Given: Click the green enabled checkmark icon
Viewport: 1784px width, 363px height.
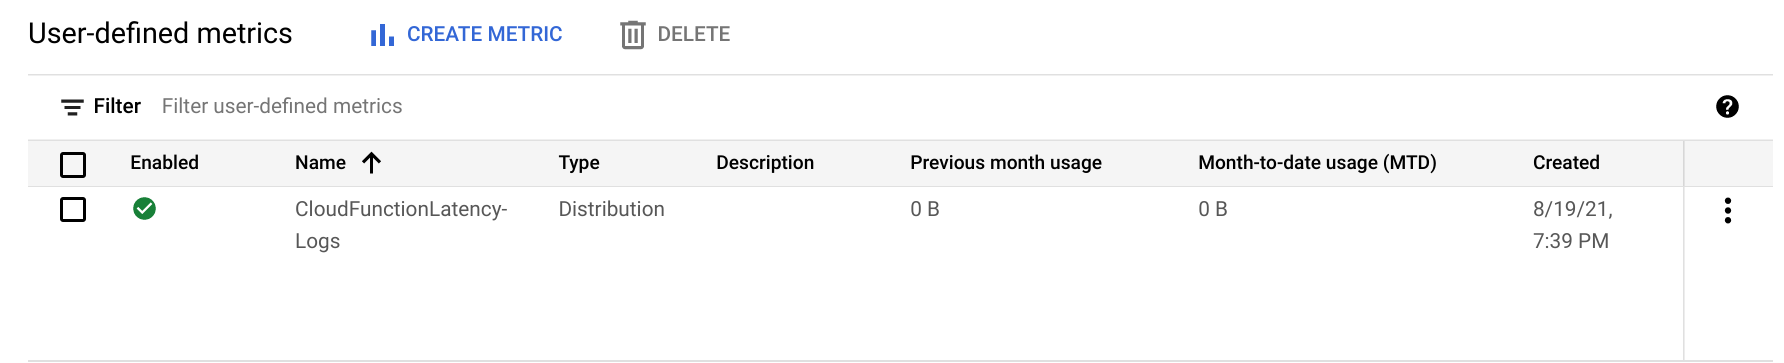Looking at the screenshot, I should pos(144,208).
